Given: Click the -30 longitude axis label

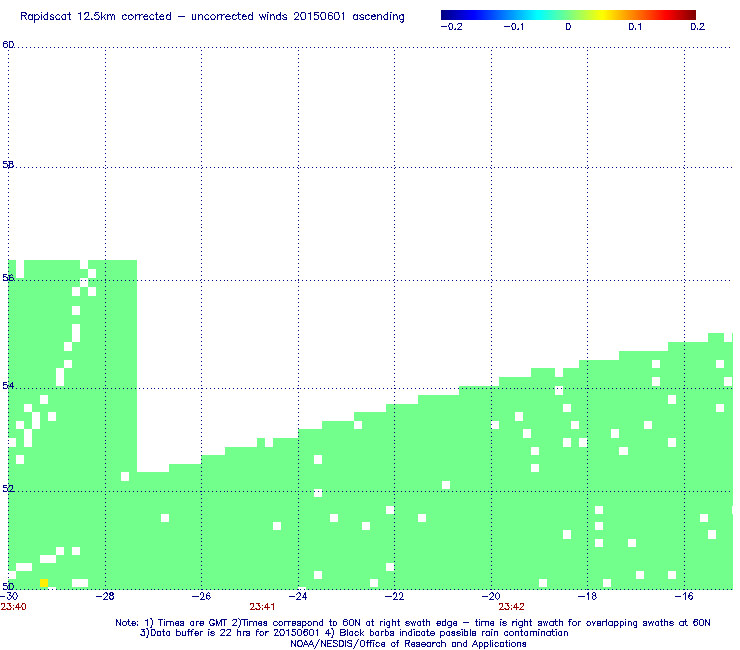Looking at the screenshot, I should pyautogui.click(x=9, y=596).
